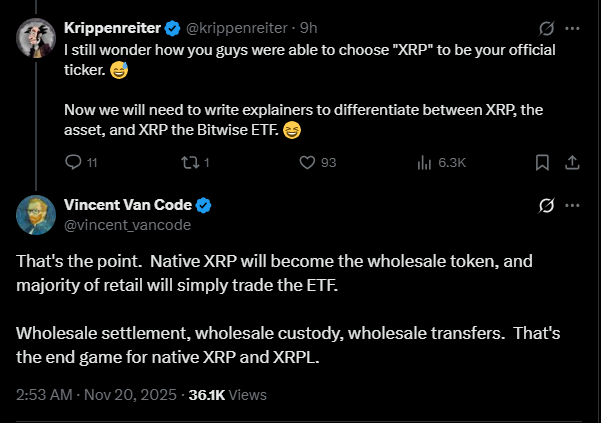Open more options for Krippenreiter's post
The width and height of the screenshot is (601, 423).
click(x=573, y=27)
